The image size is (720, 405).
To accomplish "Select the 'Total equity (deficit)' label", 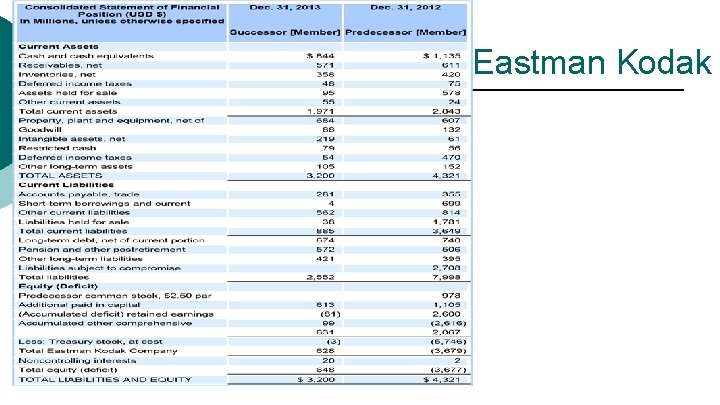I will [x=68, y=370].
